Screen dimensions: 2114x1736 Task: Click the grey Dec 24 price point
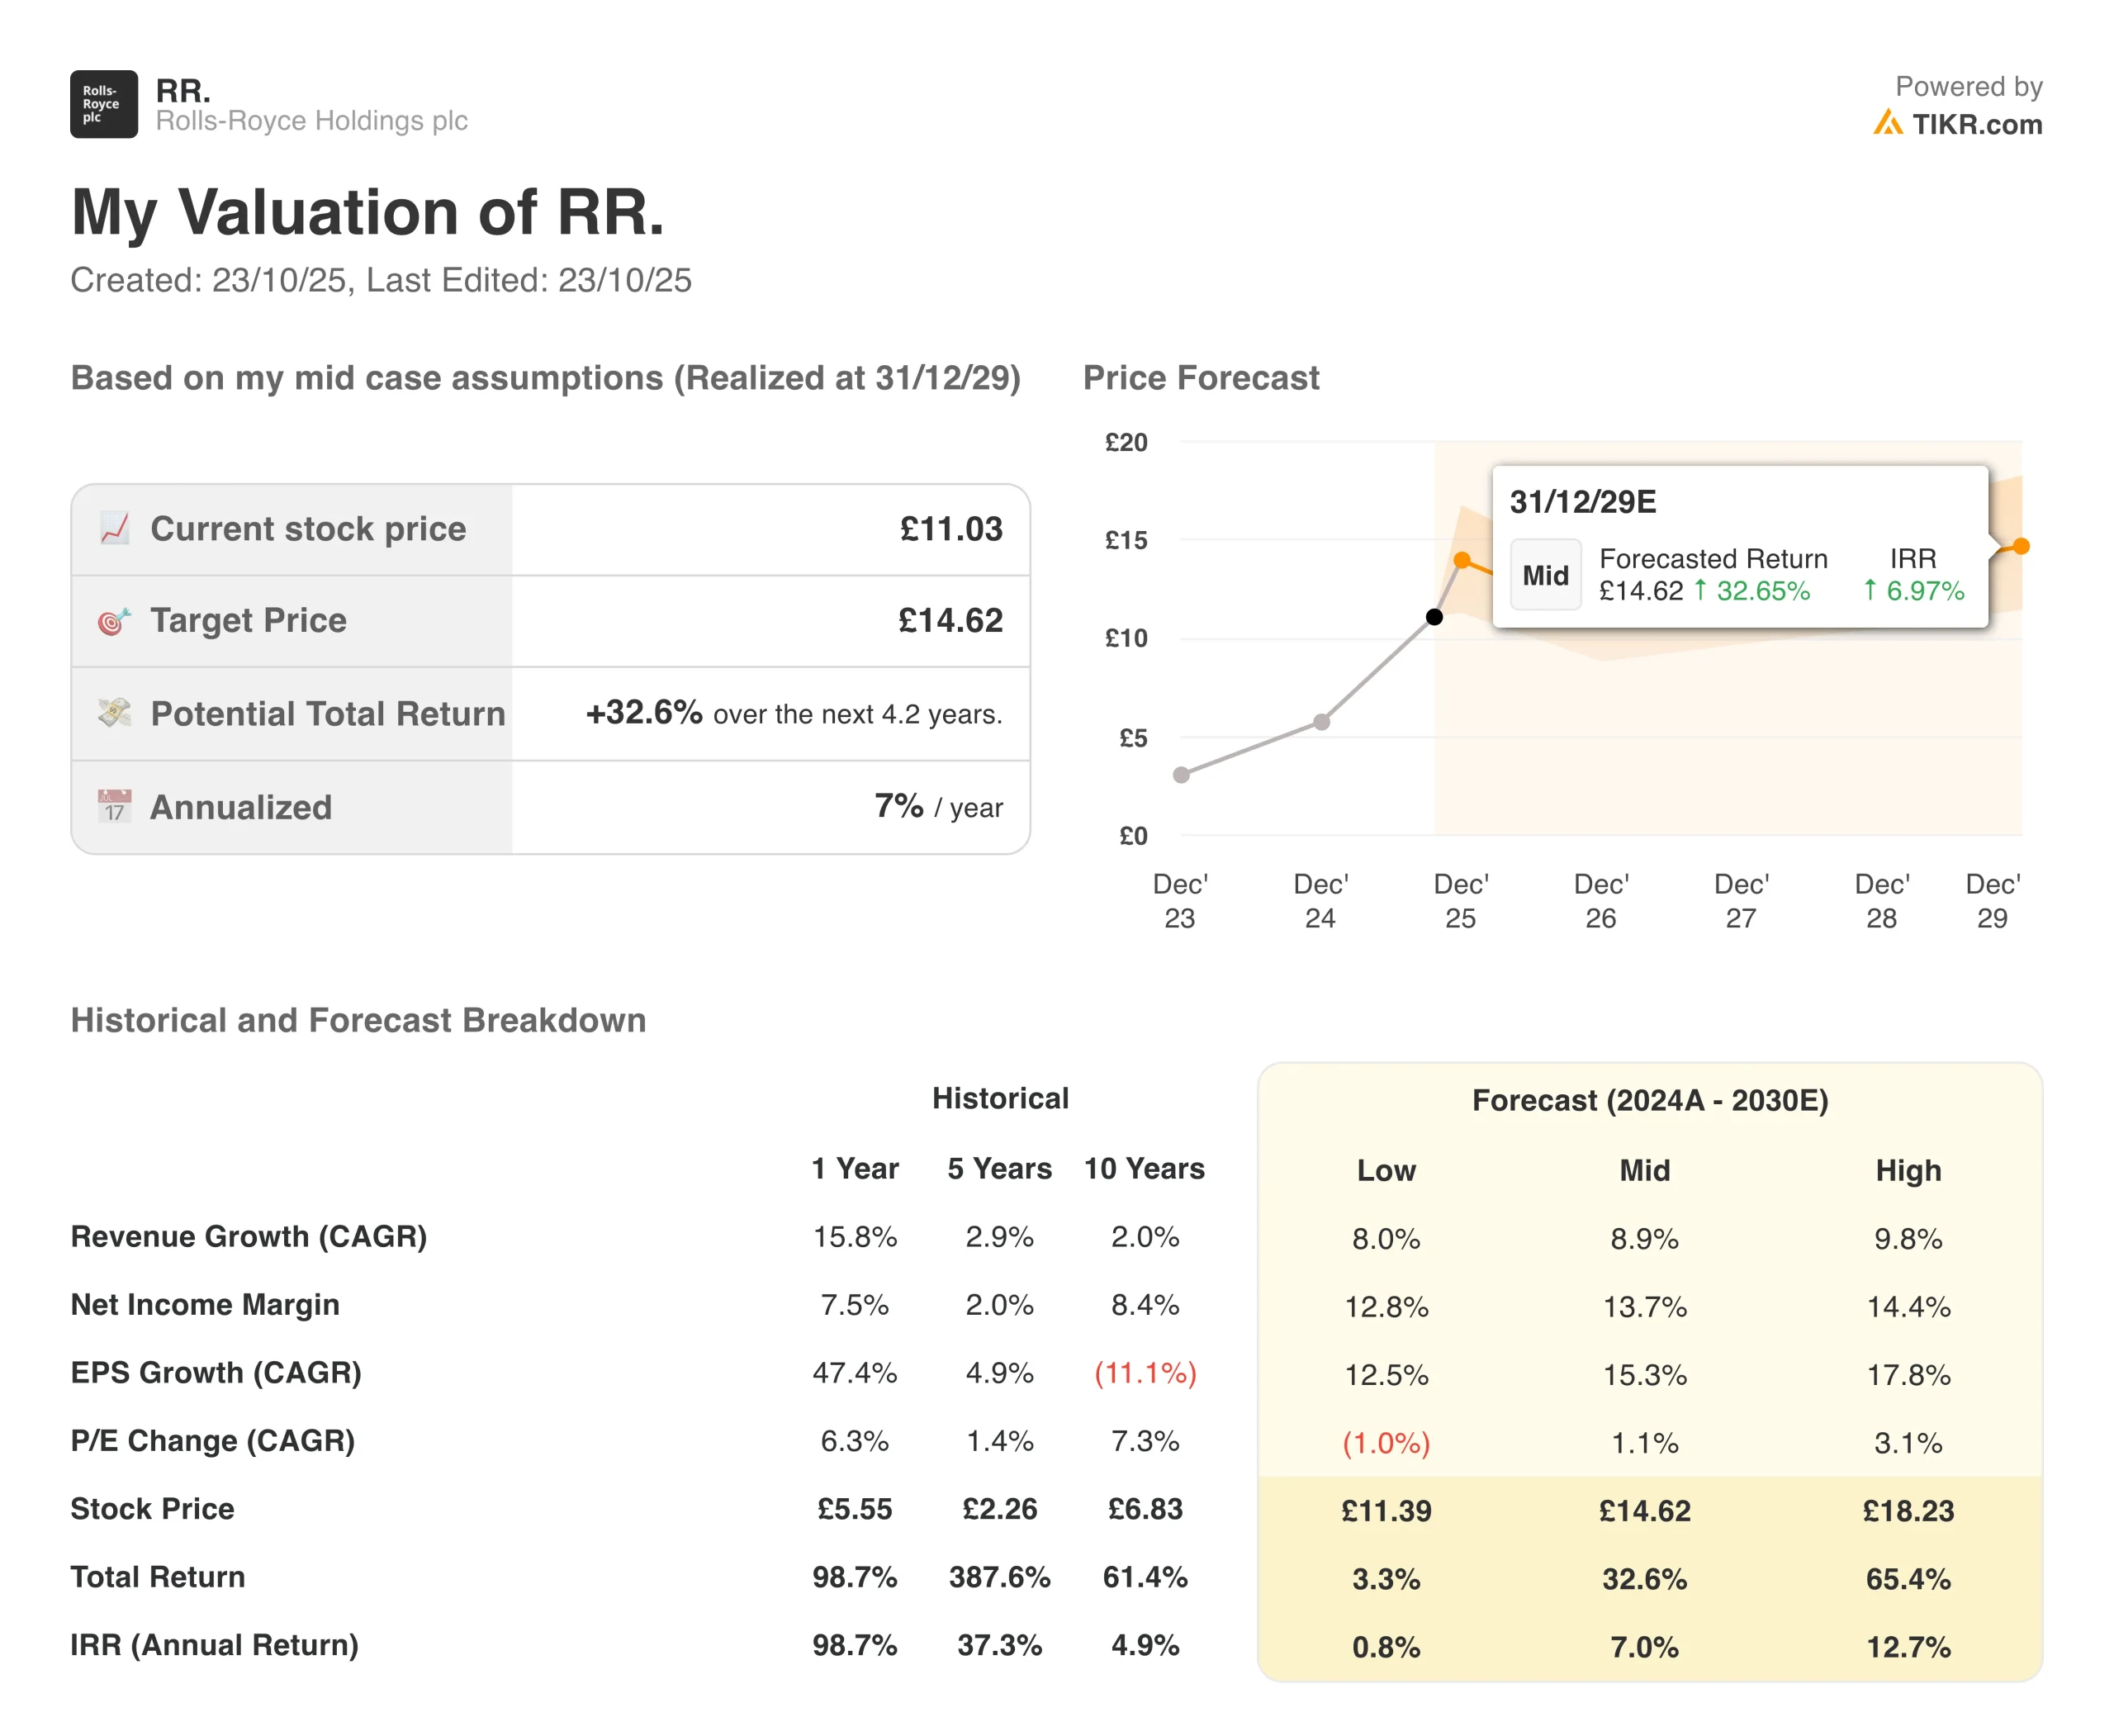pyautogui.click(x=1321, y=722)
